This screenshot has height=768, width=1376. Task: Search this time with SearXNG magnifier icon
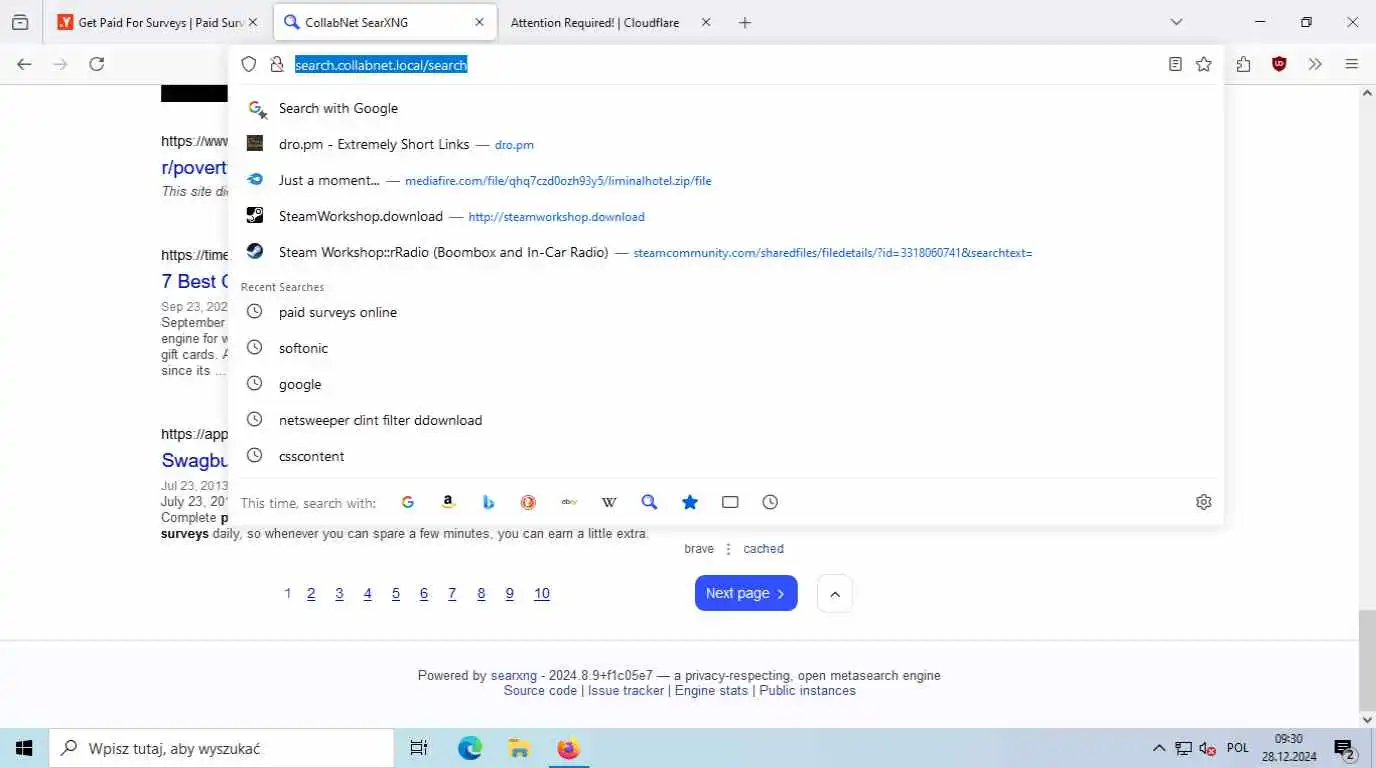[649, 502]
